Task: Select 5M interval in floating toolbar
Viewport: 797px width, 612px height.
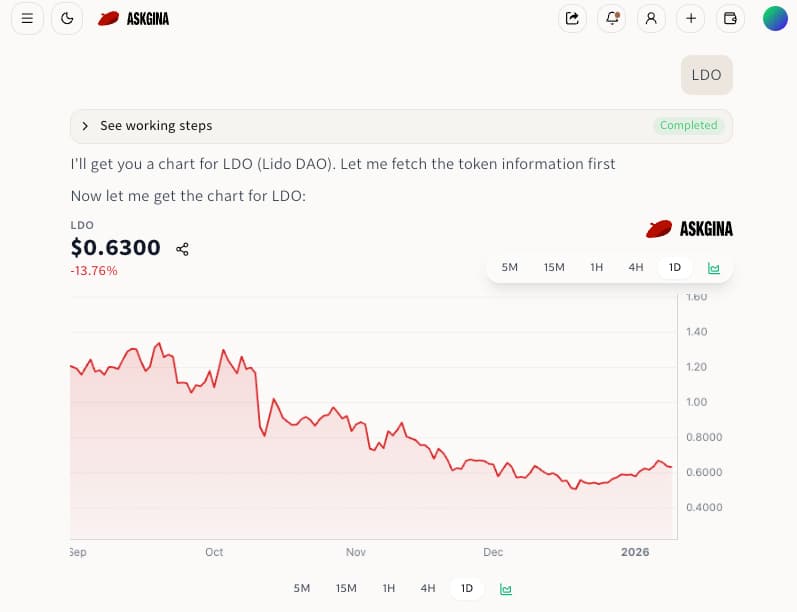Action: (510, 268)
